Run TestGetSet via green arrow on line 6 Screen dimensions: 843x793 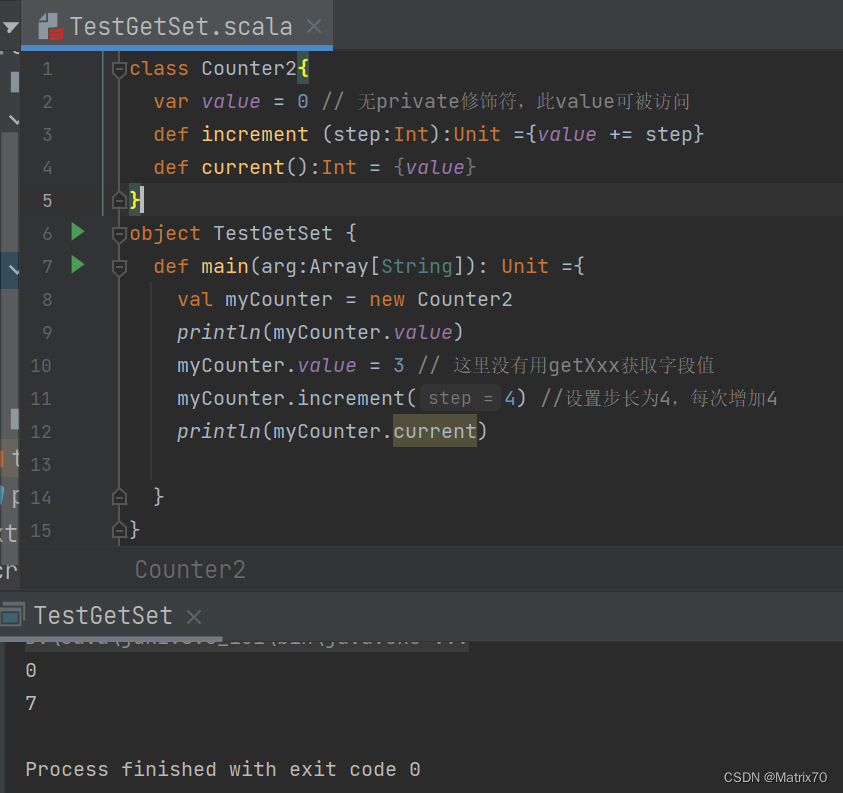click(x=78, y=232)
